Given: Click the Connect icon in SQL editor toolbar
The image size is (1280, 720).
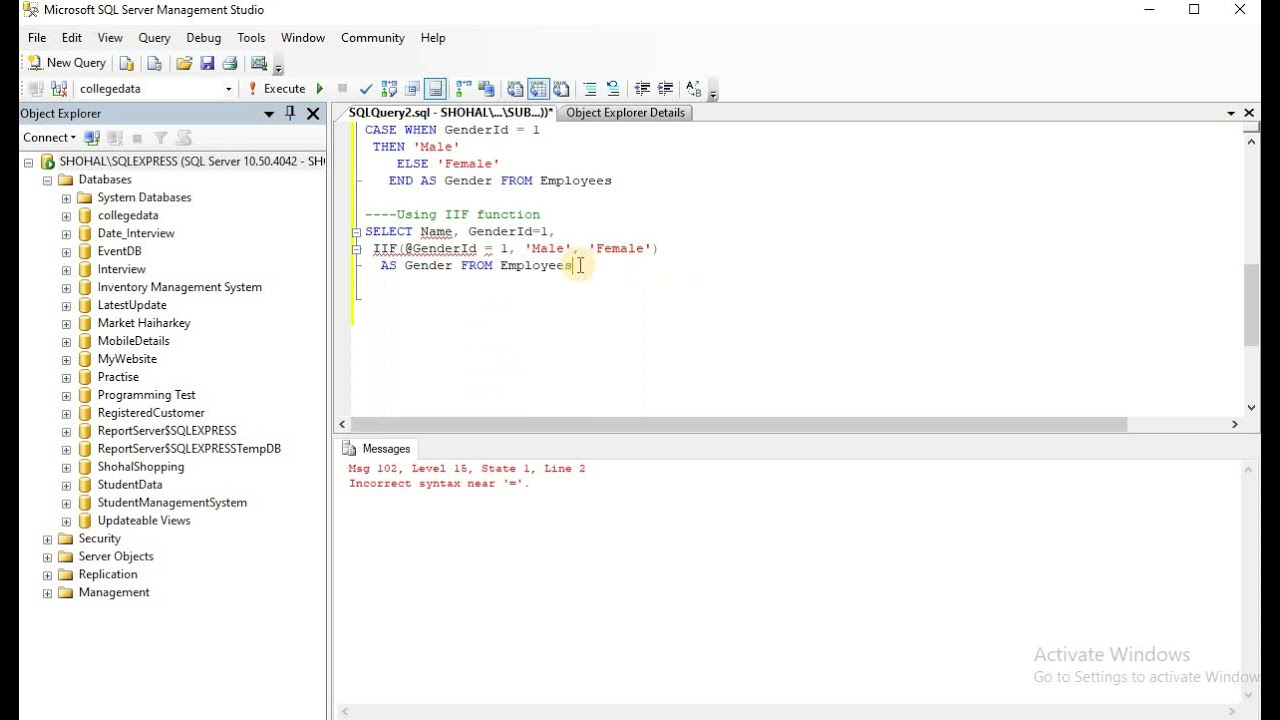Looking at the screenshot, I should [x=35, y=89].
